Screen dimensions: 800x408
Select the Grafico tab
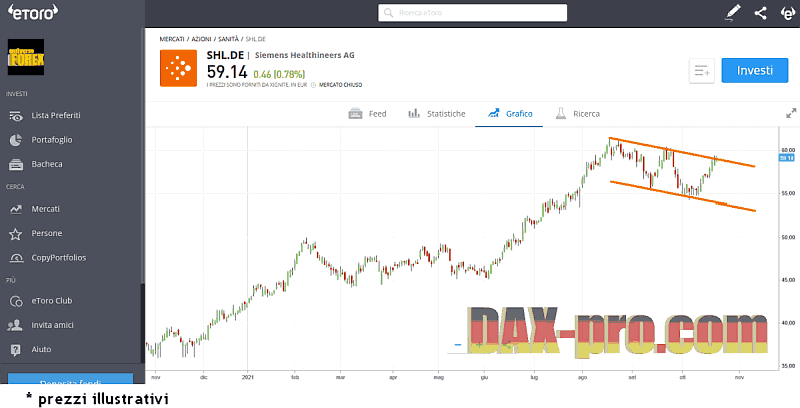pos(509,114)
